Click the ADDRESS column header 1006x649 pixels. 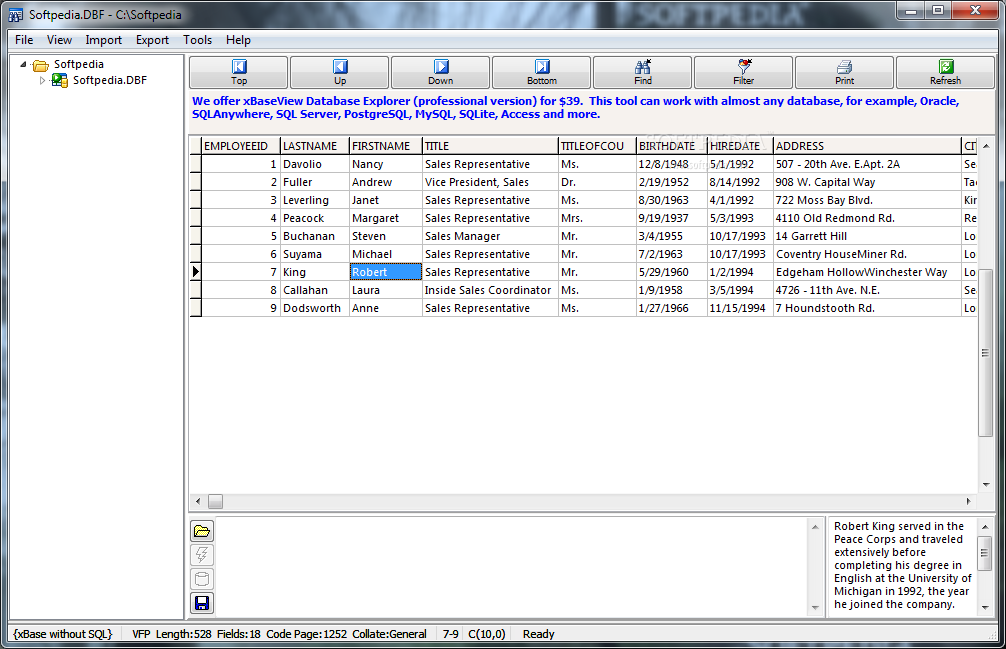coord(867,146)
